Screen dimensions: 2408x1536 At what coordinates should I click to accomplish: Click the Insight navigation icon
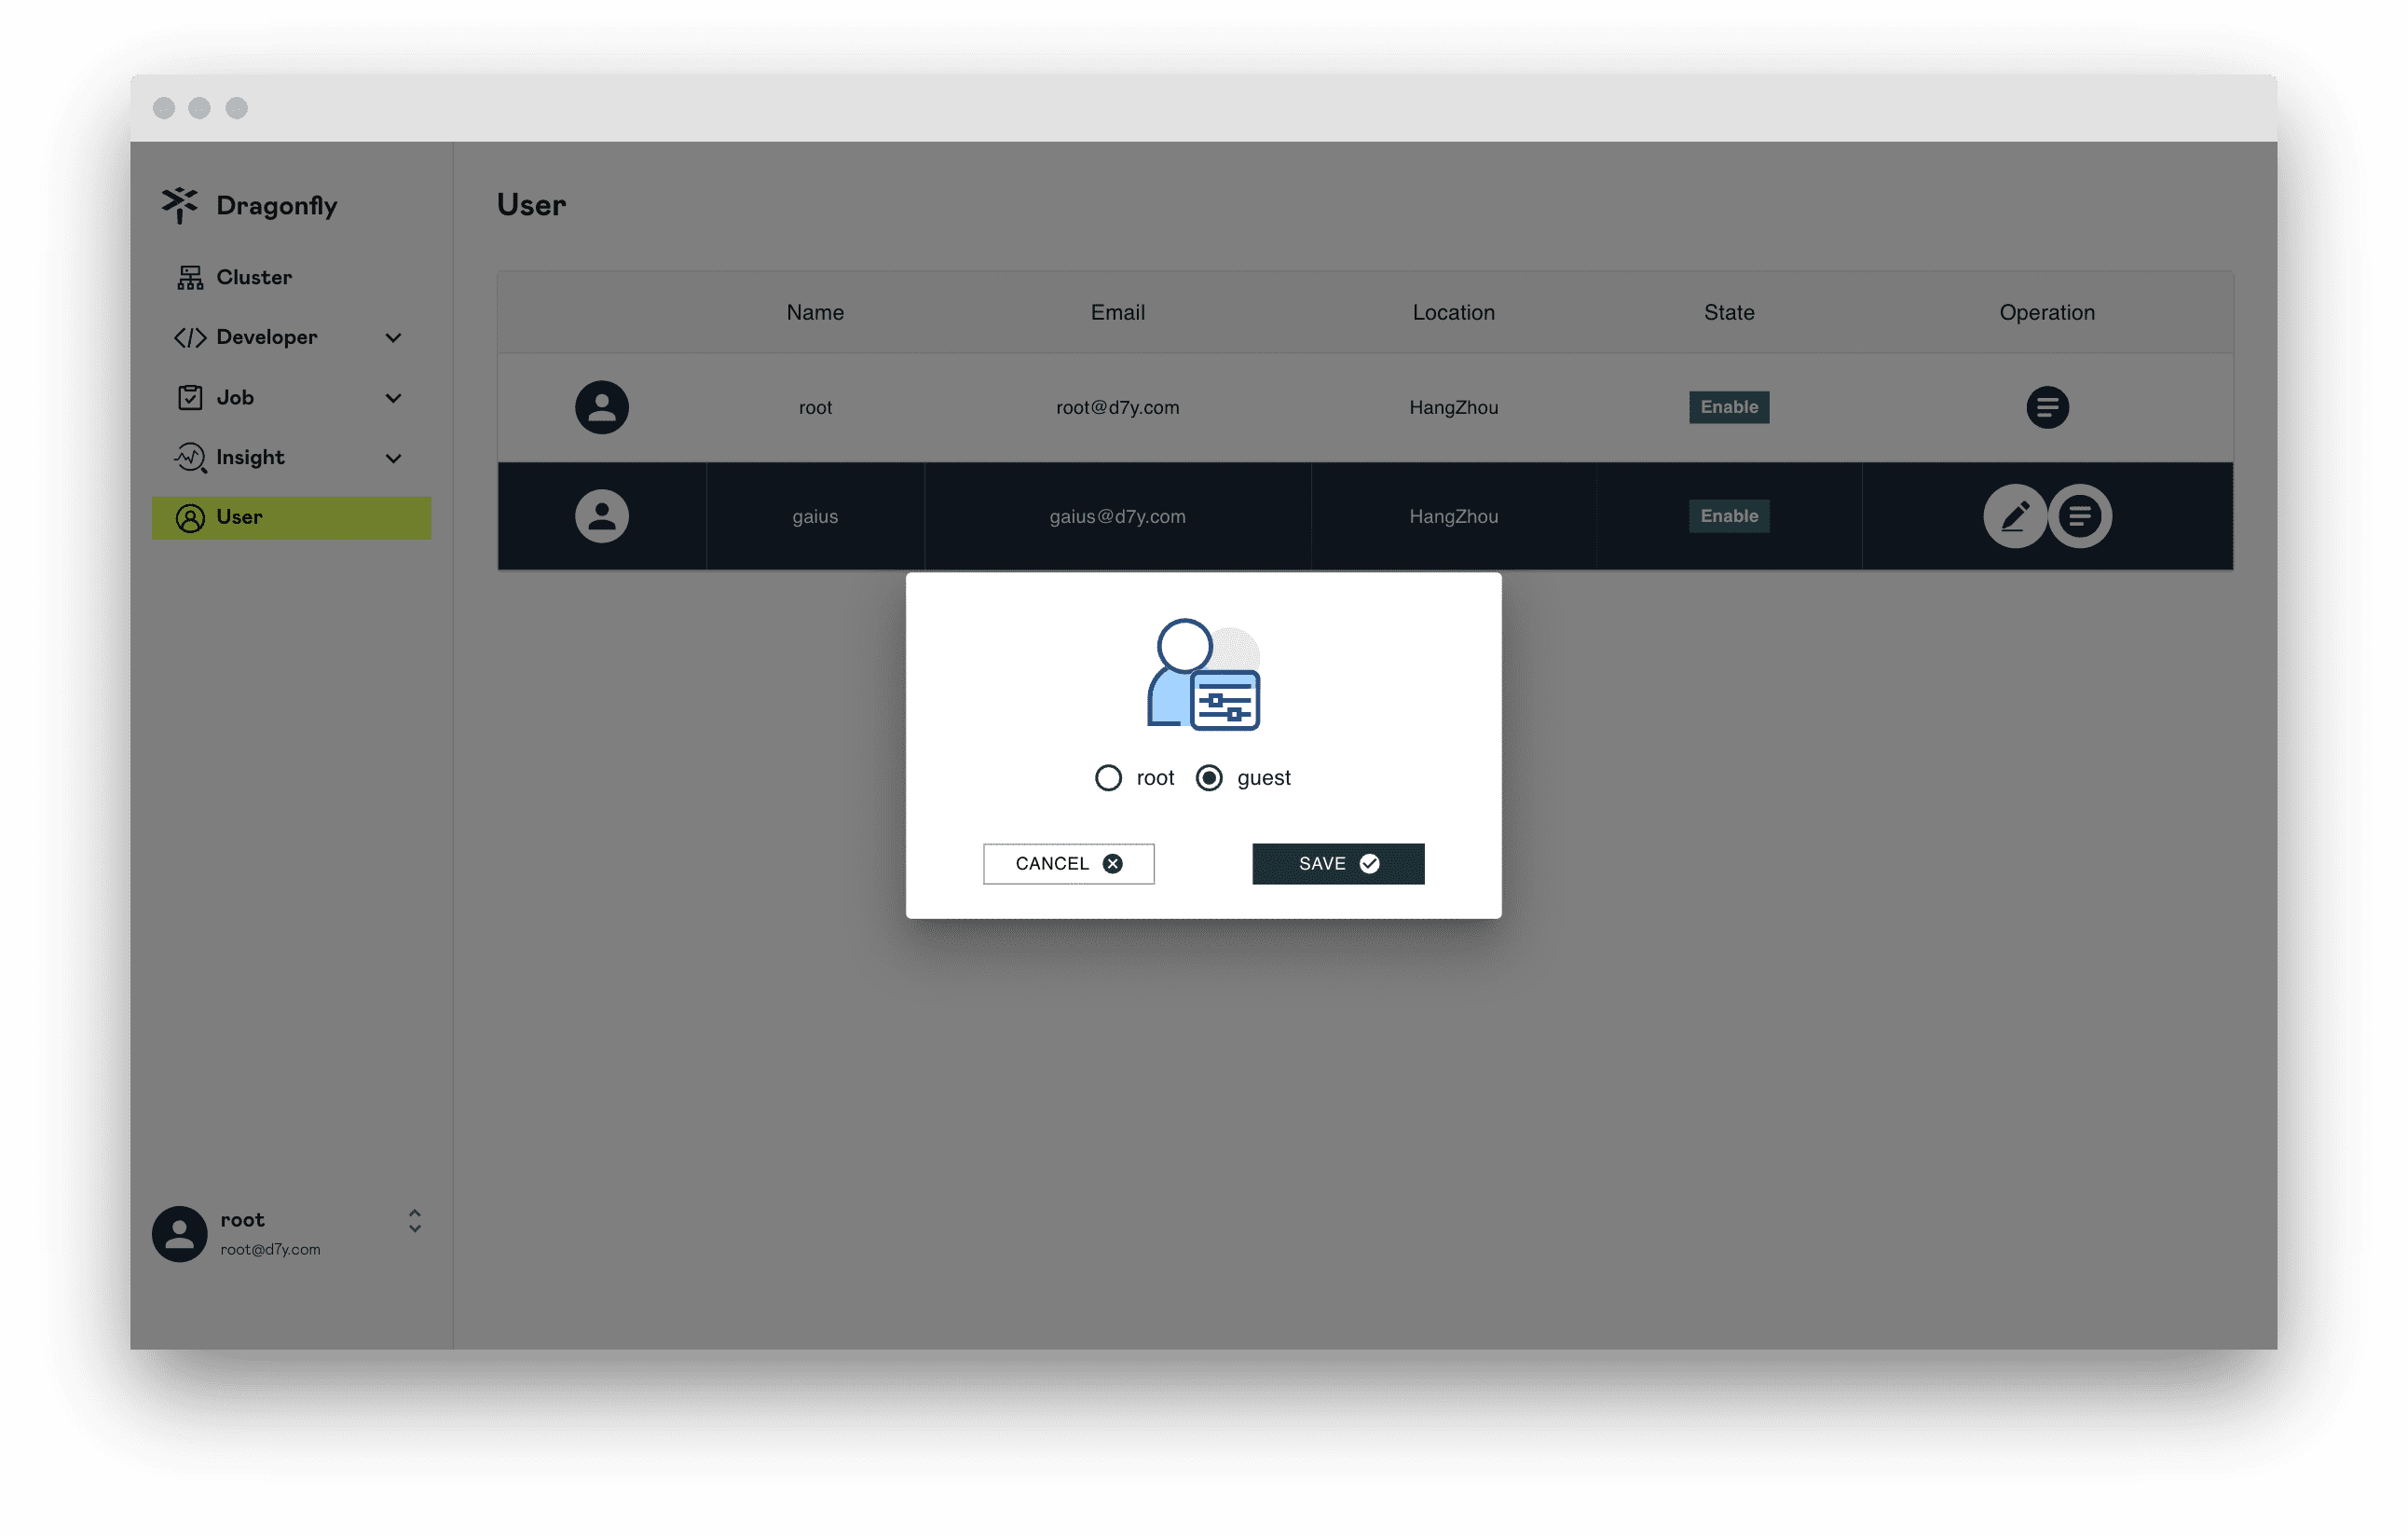[x=188, y=457]
